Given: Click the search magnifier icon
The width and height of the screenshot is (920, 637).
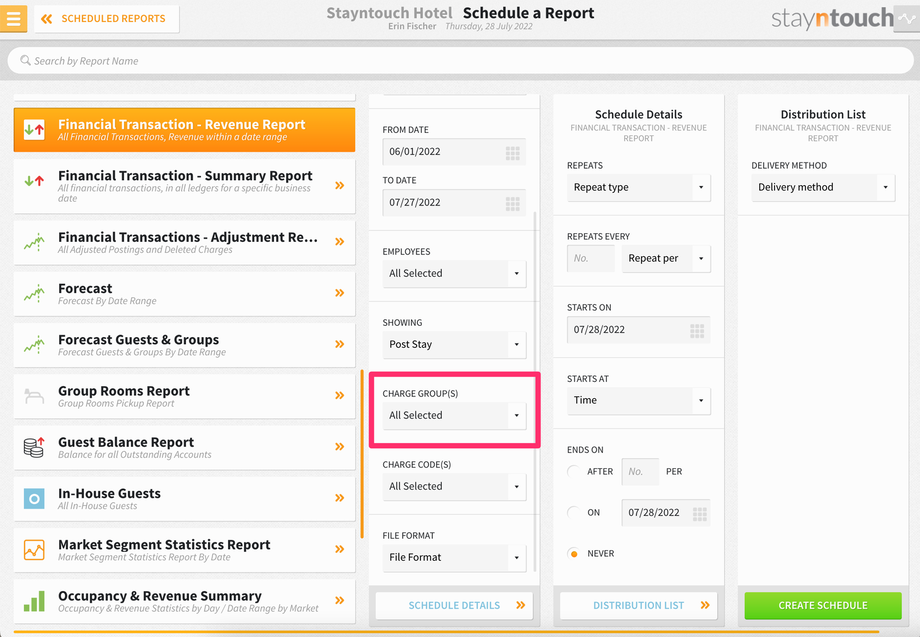Looking at the screenshot, I should tap(25, 60).
